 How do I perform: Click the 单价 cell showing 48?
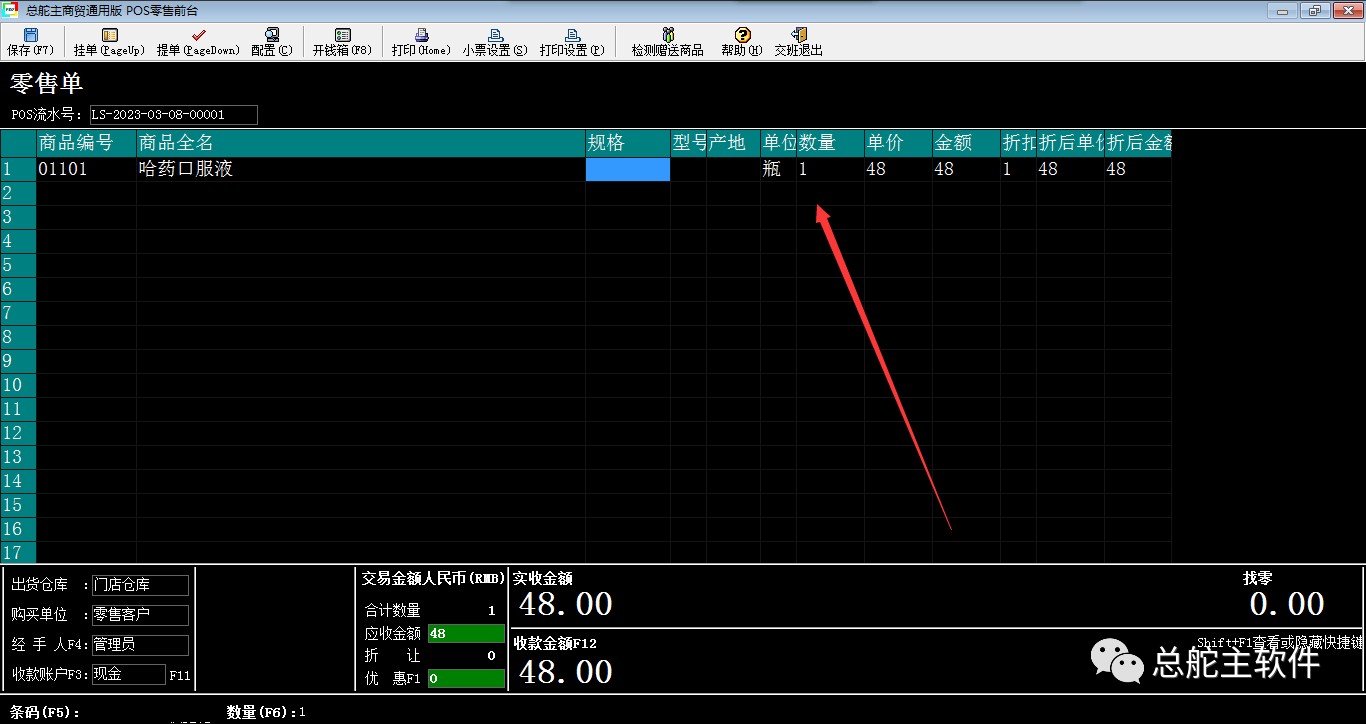click(898, 169)
